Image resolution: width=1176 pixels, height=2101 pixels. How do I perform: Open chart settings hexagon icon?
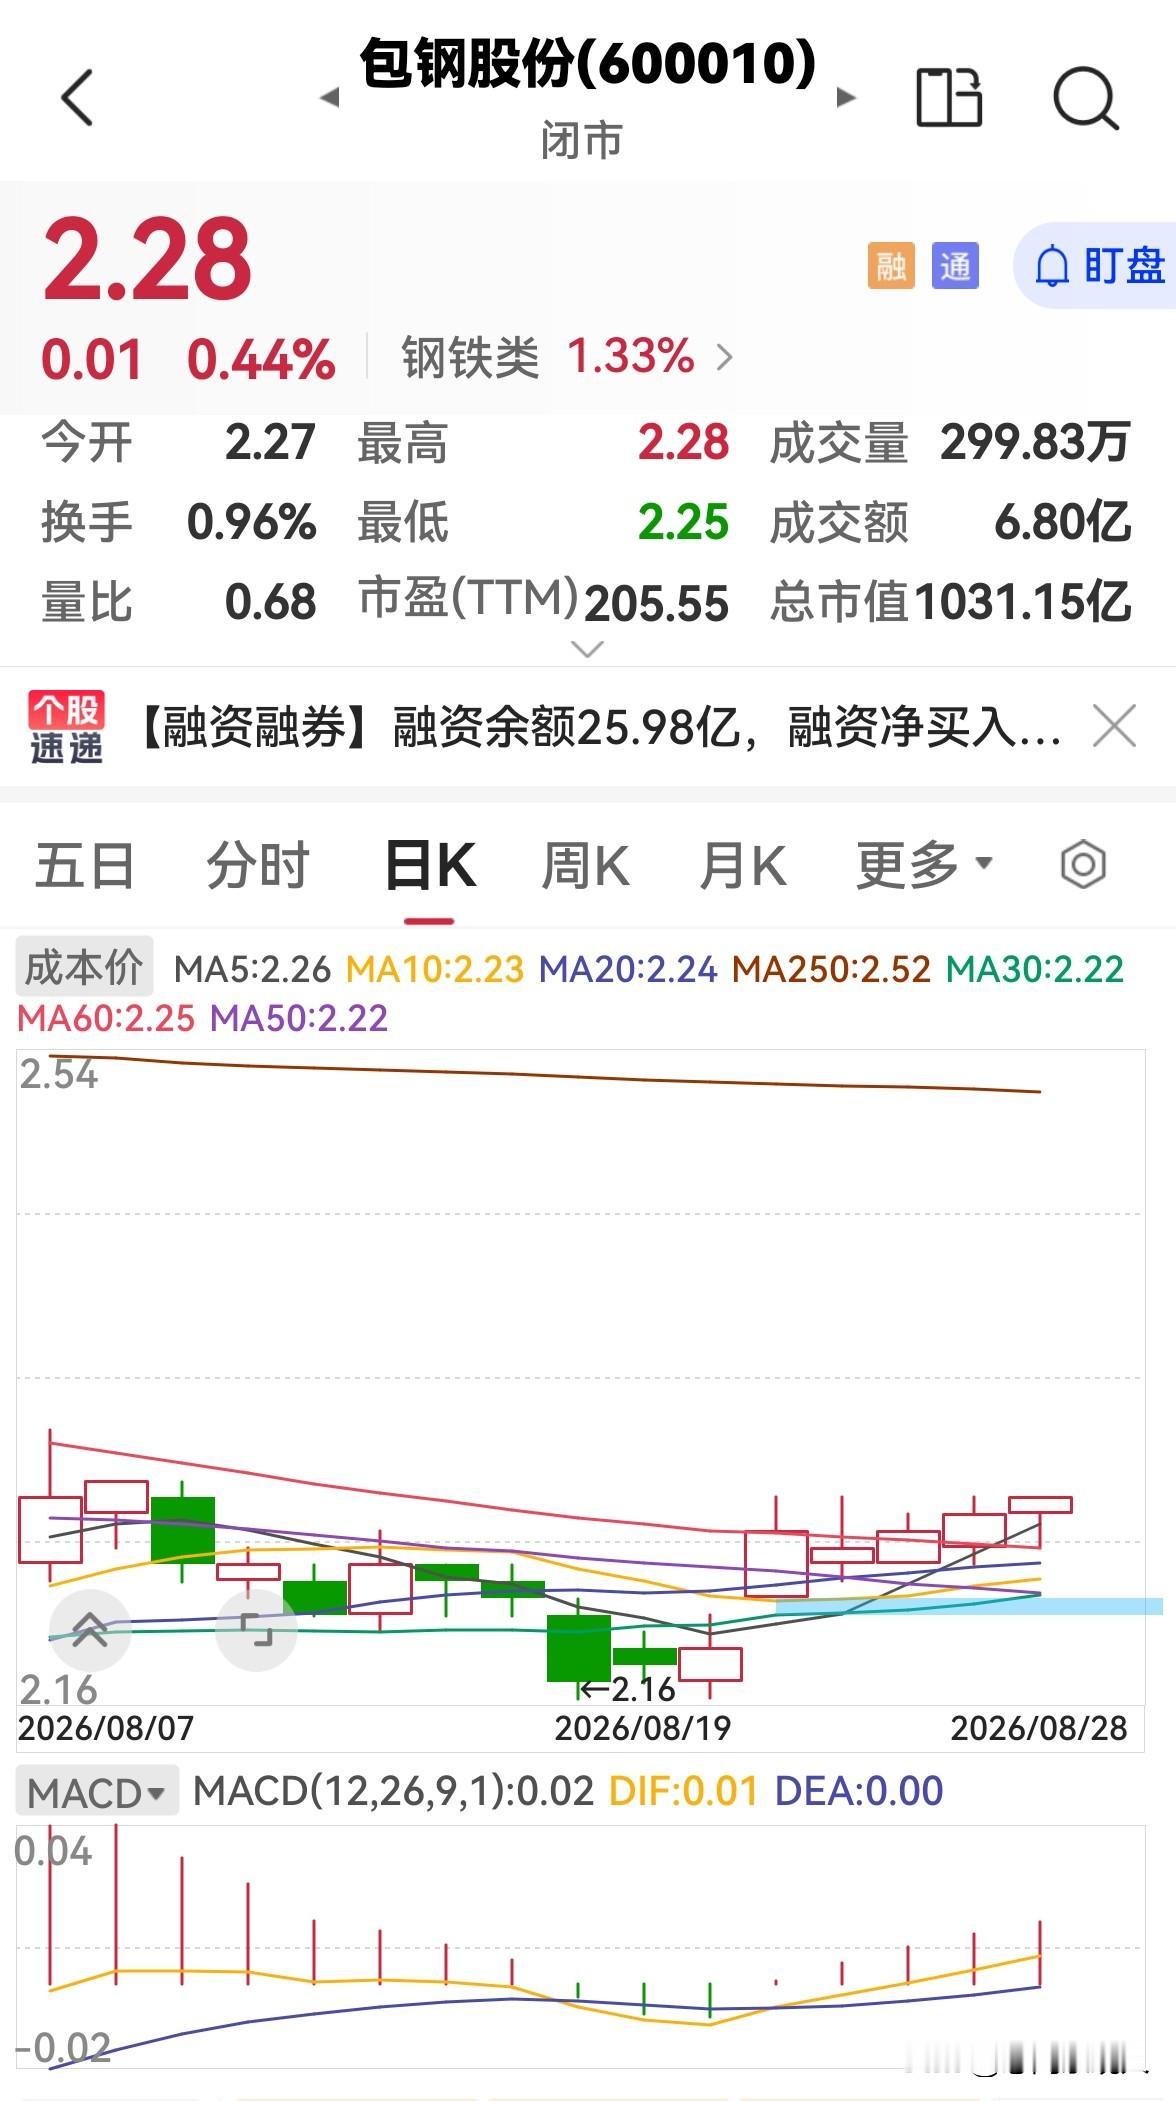[x=1083, y=864]
